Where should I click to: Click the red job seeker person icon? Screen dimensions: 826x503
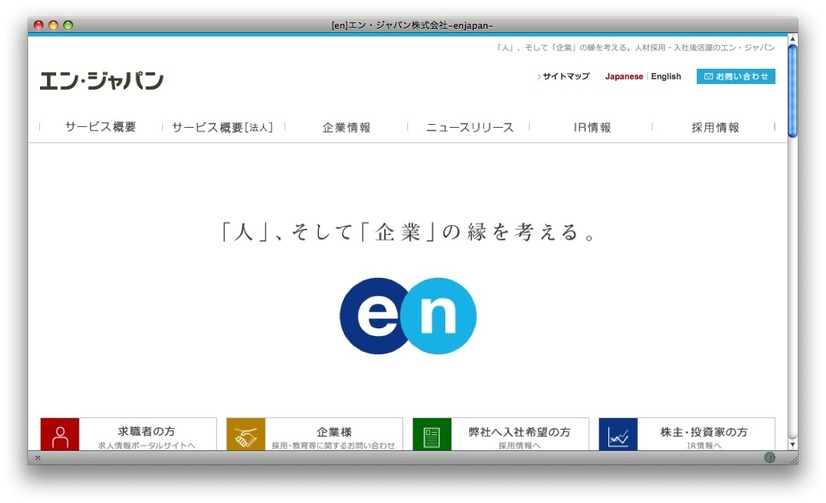[x=60, y=435]
